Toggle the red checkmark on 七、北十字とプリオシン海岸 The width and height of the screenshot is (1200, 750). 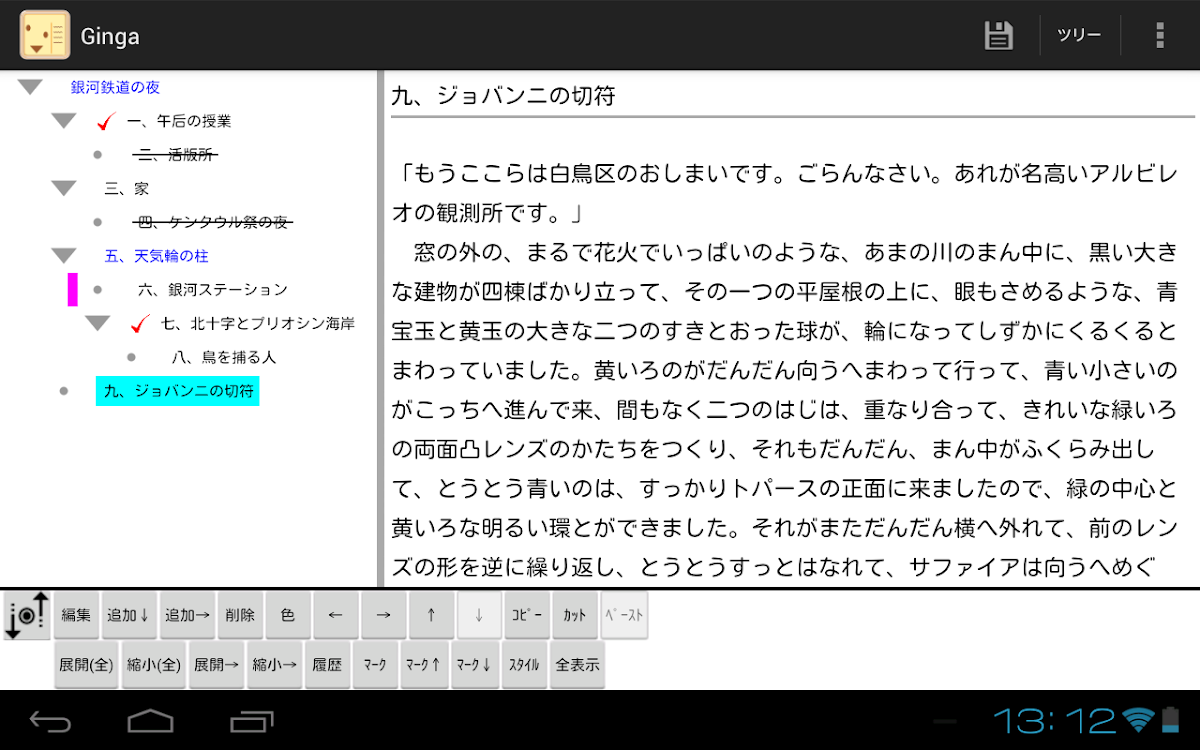[141, 324]
